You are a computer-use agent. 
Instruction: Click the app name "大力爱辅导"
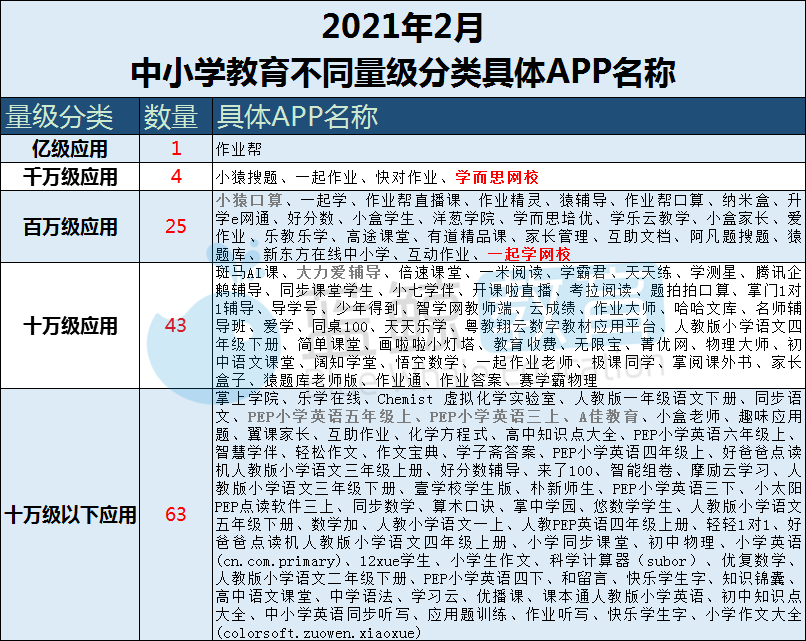coord(339,272)
